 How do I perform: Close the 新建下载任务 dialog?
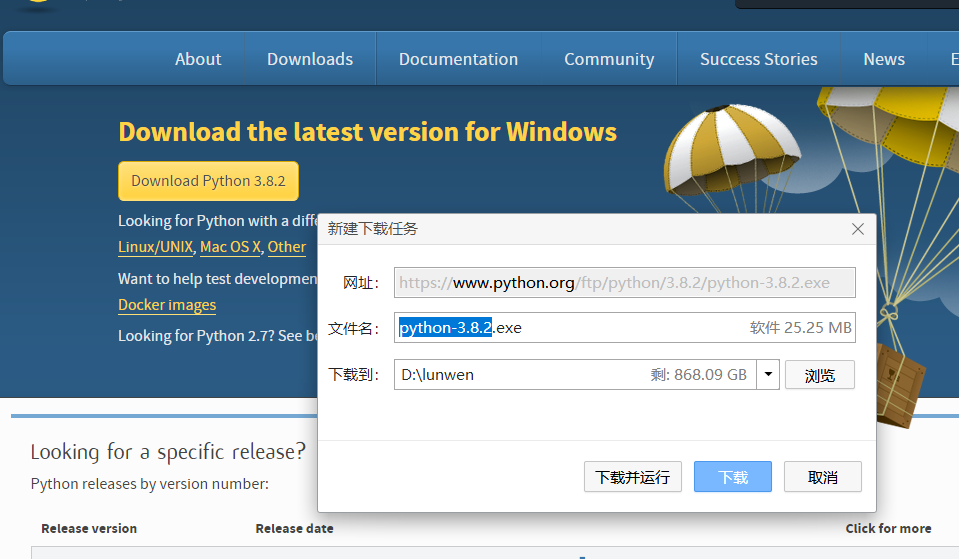click(x=857, y=229)
